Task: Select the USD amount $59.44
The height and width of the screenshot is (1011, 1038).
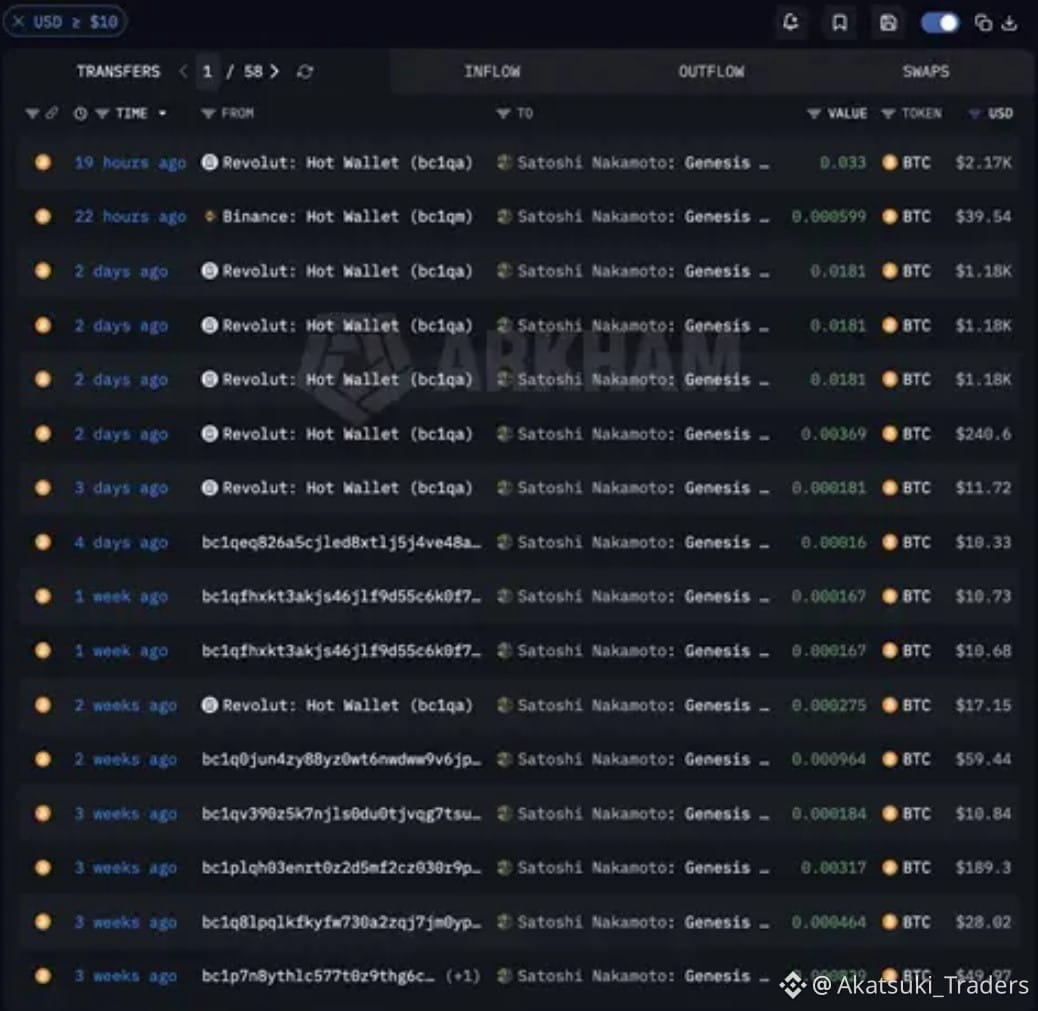Action: click(983, 759)
